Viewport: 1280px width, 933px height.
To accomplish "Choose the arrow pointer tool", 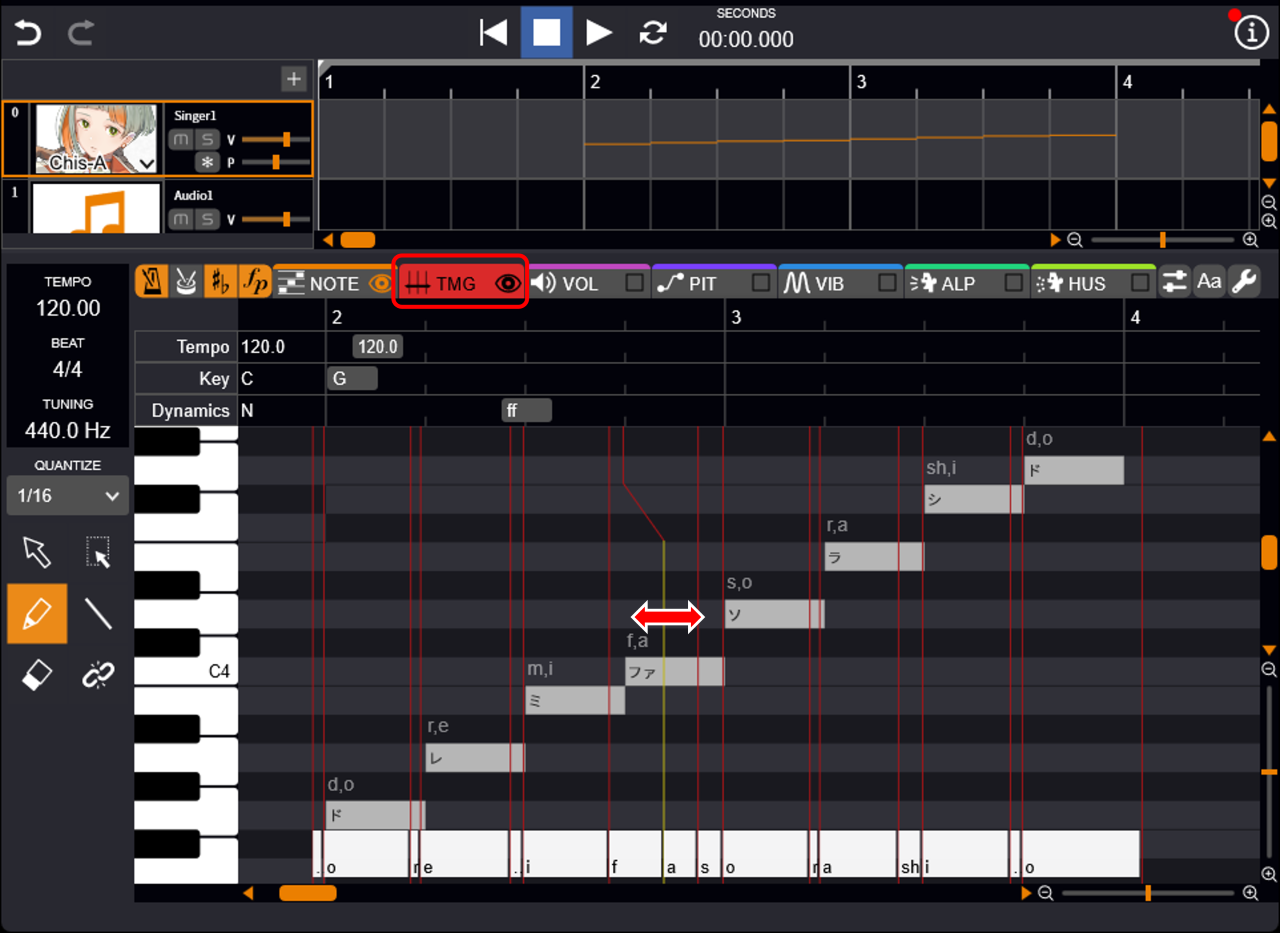I will click(x=37, y=551).
